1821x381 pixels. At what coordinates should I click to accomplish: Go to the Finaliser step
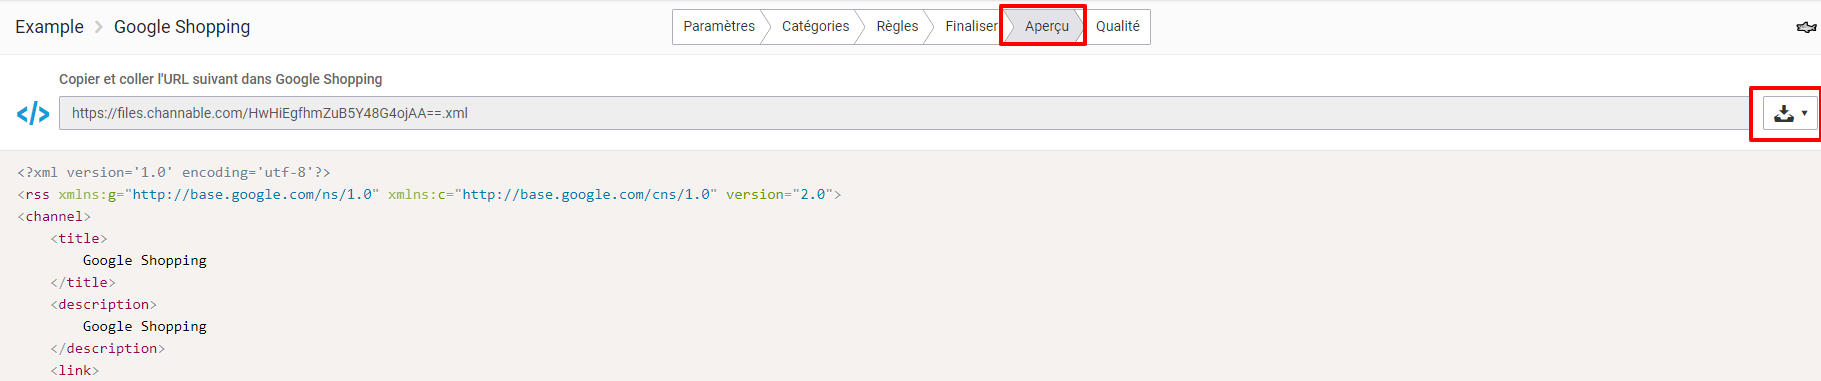coord(971,27)
